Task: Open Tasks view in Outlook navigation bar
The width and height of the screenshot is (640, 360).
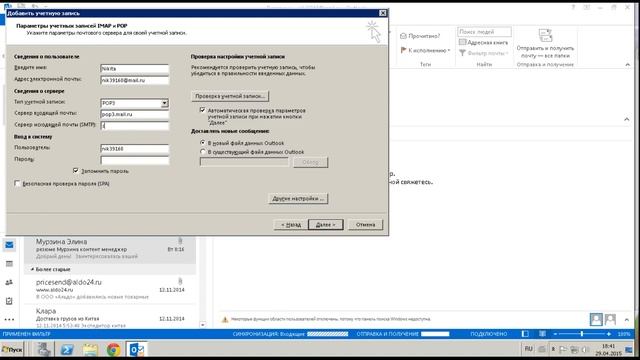Action: point(9,301)
